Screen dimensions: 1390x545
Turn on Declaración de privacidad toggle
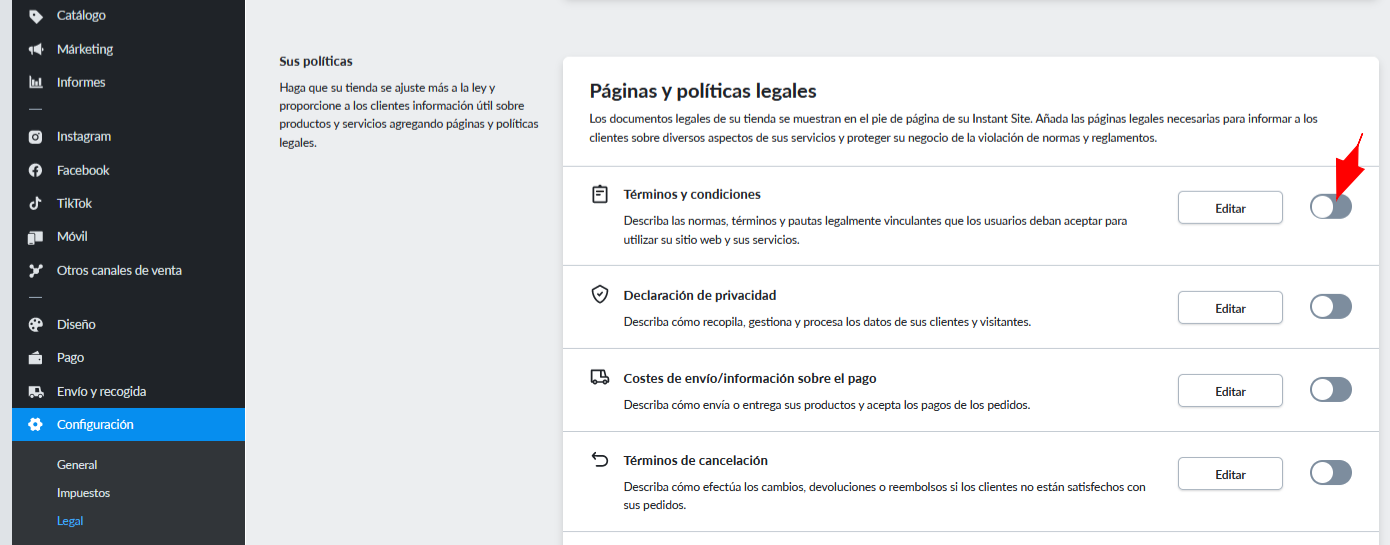(1331, 307)
